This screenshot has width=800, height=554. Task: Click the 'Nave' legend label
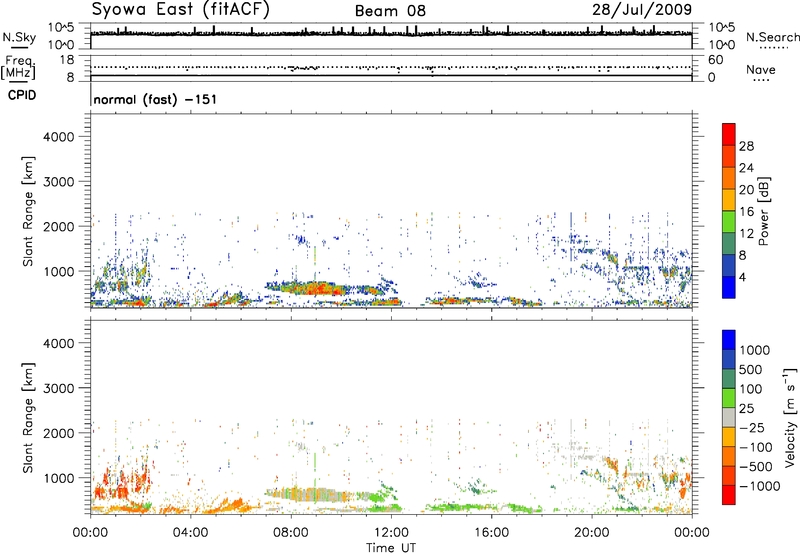click(761, 69)
